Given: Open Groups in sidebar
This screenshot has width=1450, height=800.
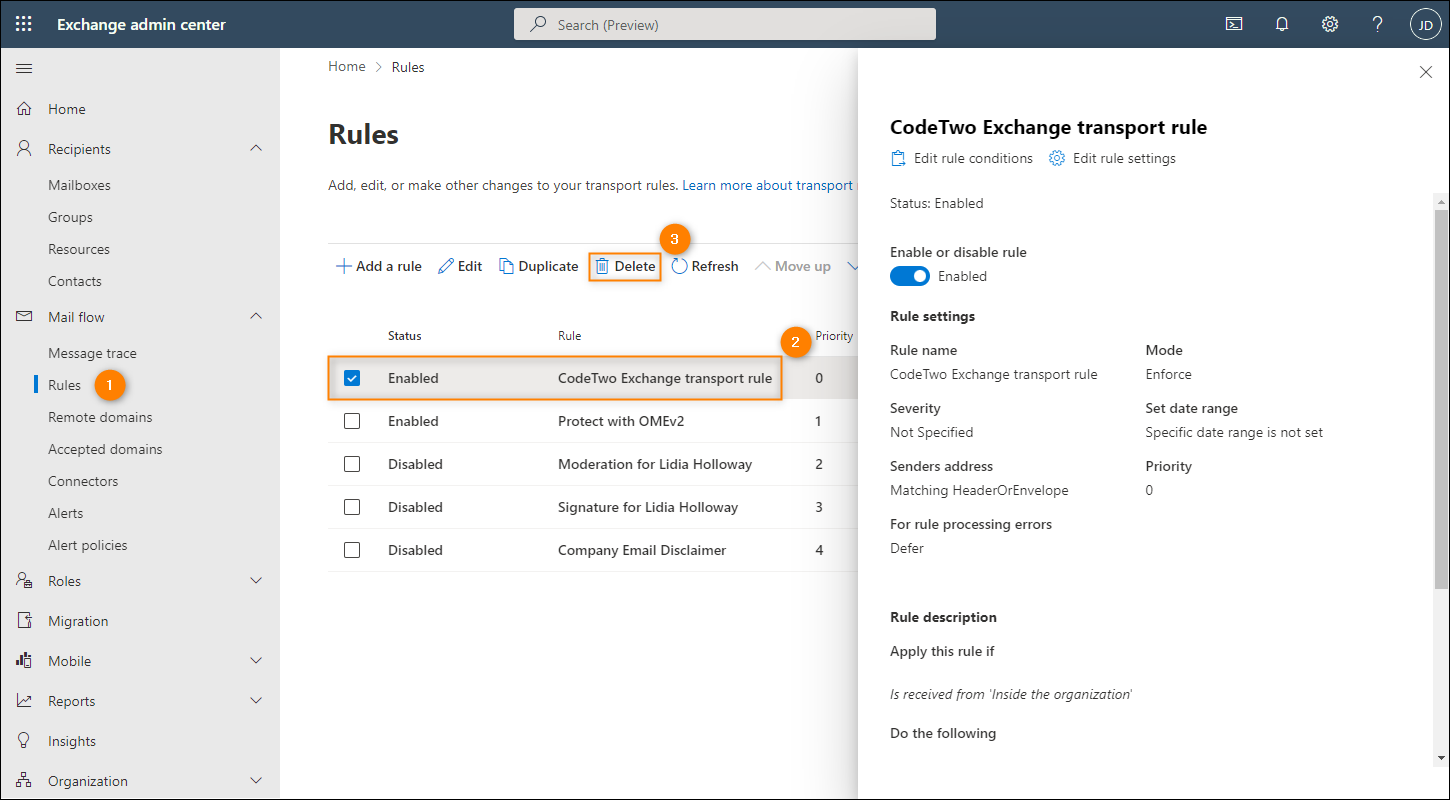Looking at the screenshot, I should (70, 217).
